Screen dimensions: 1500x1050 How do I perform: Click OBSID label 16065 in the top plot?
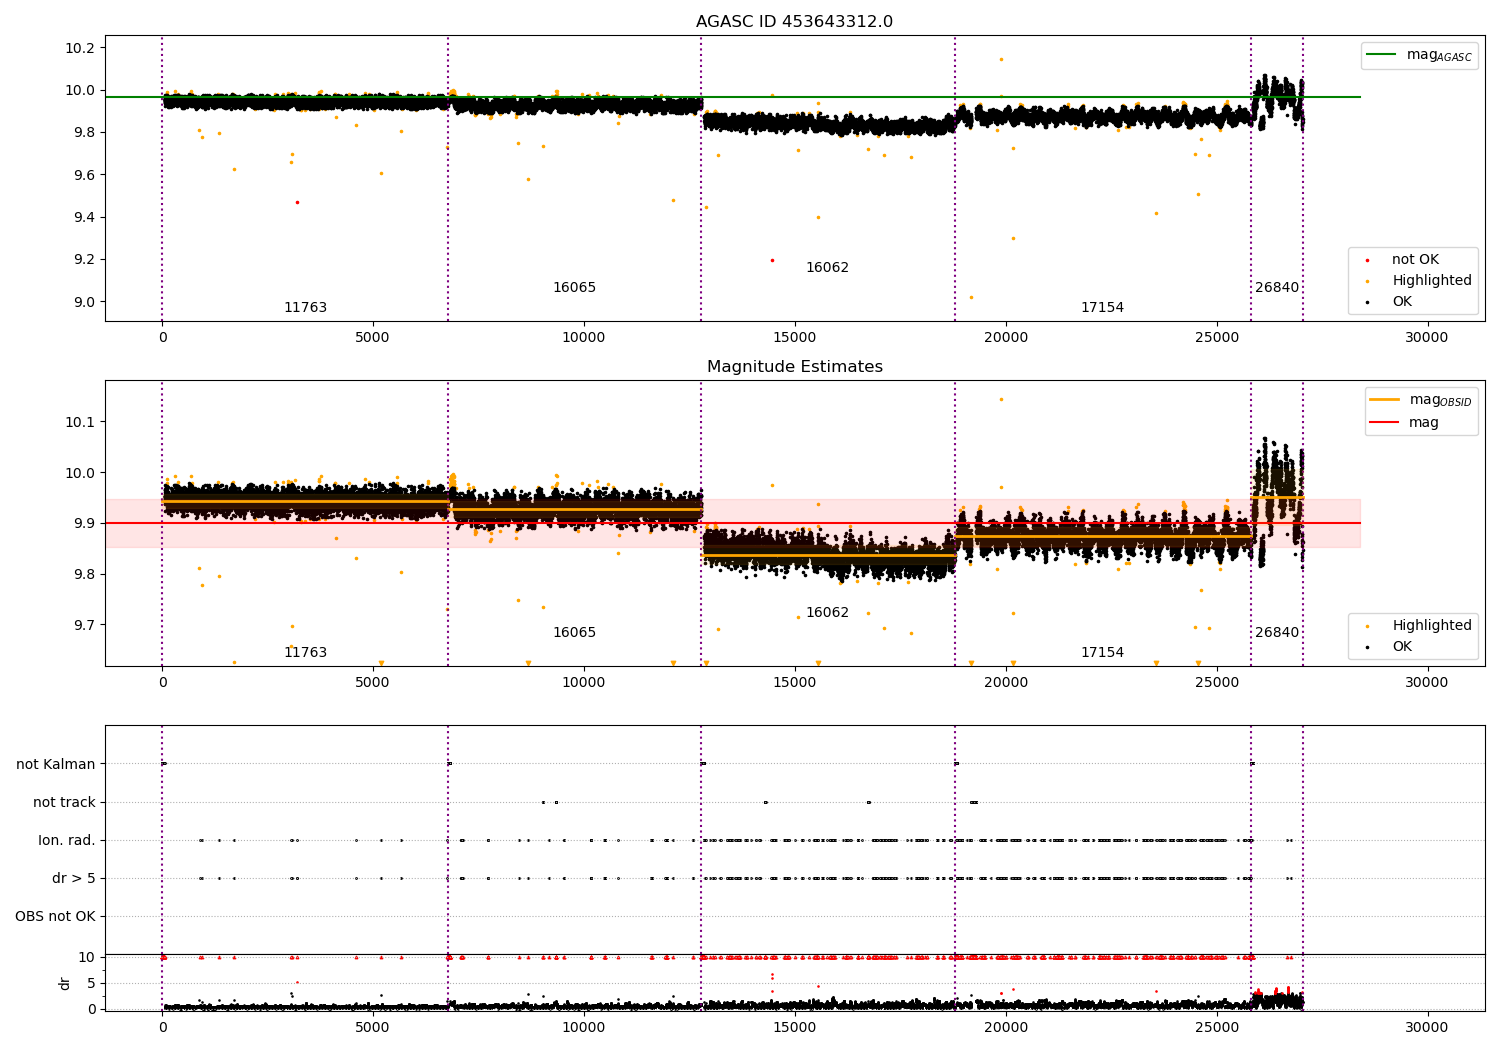click(574, 288)
